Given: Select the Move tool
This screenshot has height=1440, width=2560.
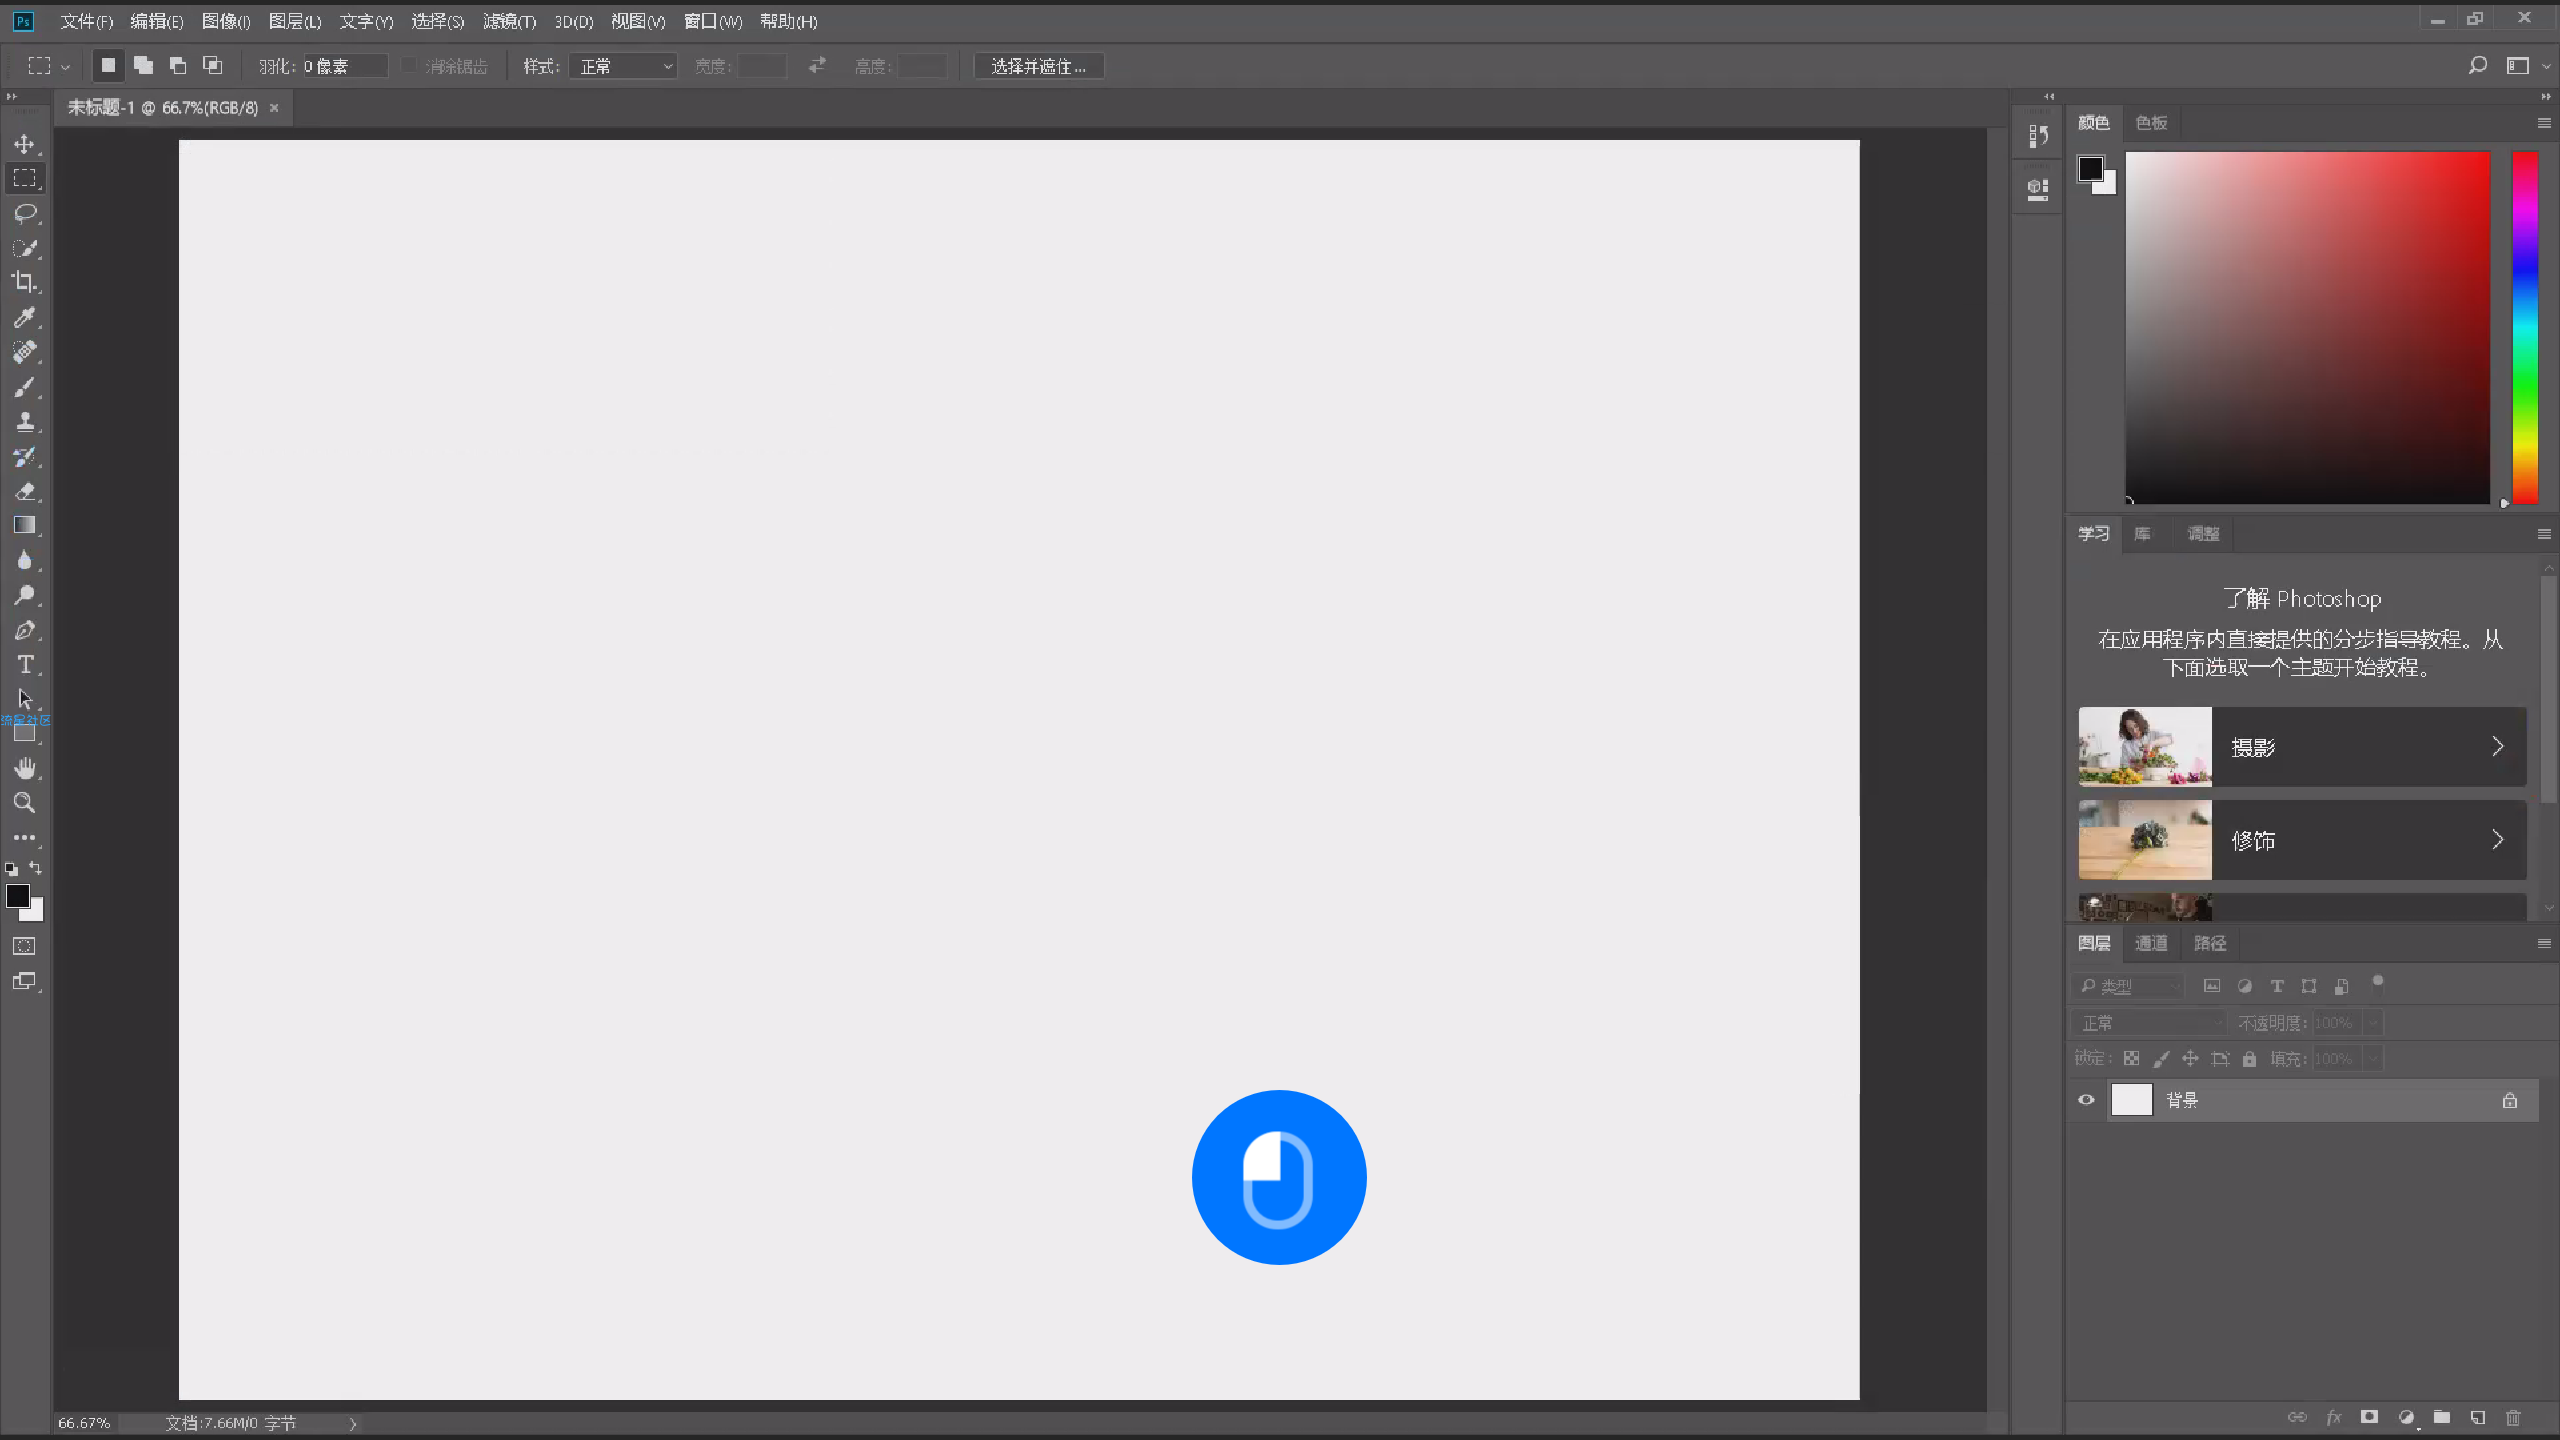Looking at the screenshot, I should point(25,144).
